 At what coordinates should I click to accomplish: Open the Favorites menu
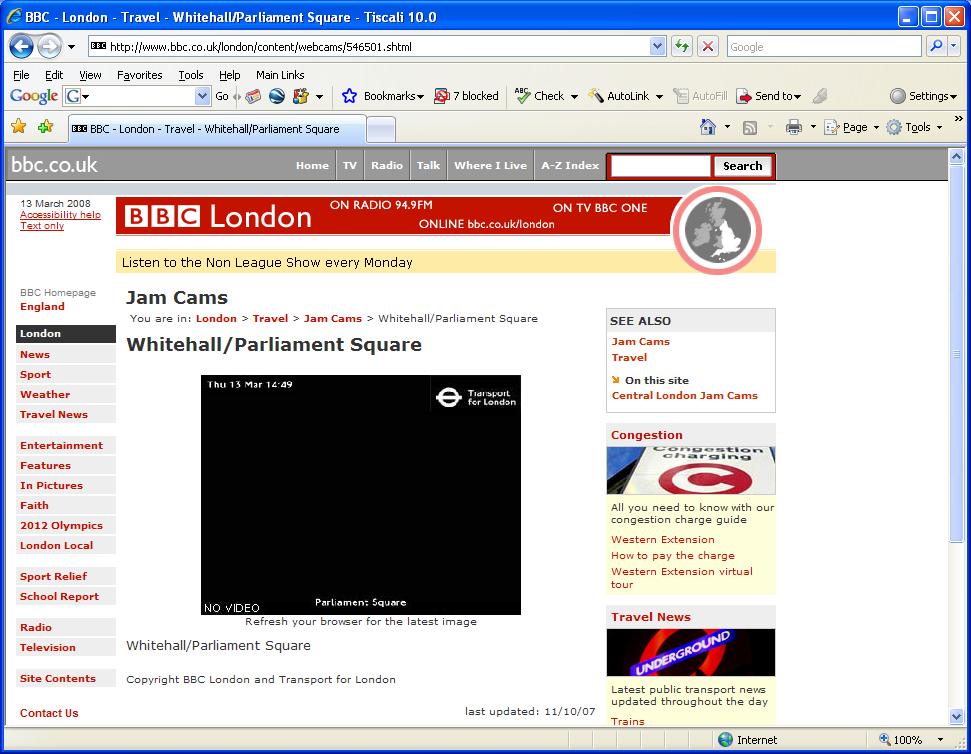(x=139, y=74)
